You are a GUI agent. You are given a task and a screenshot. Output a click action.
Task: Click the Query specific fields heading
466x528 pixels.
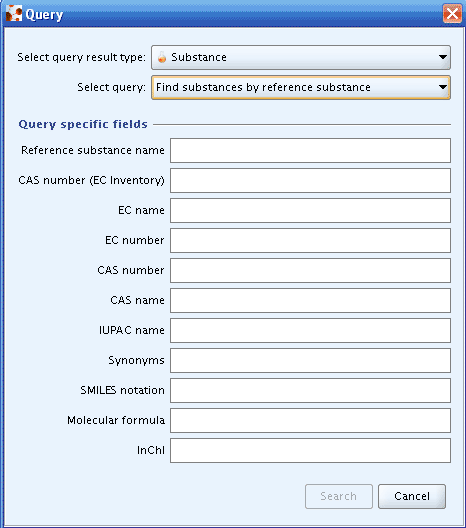(x=83, y=124)
